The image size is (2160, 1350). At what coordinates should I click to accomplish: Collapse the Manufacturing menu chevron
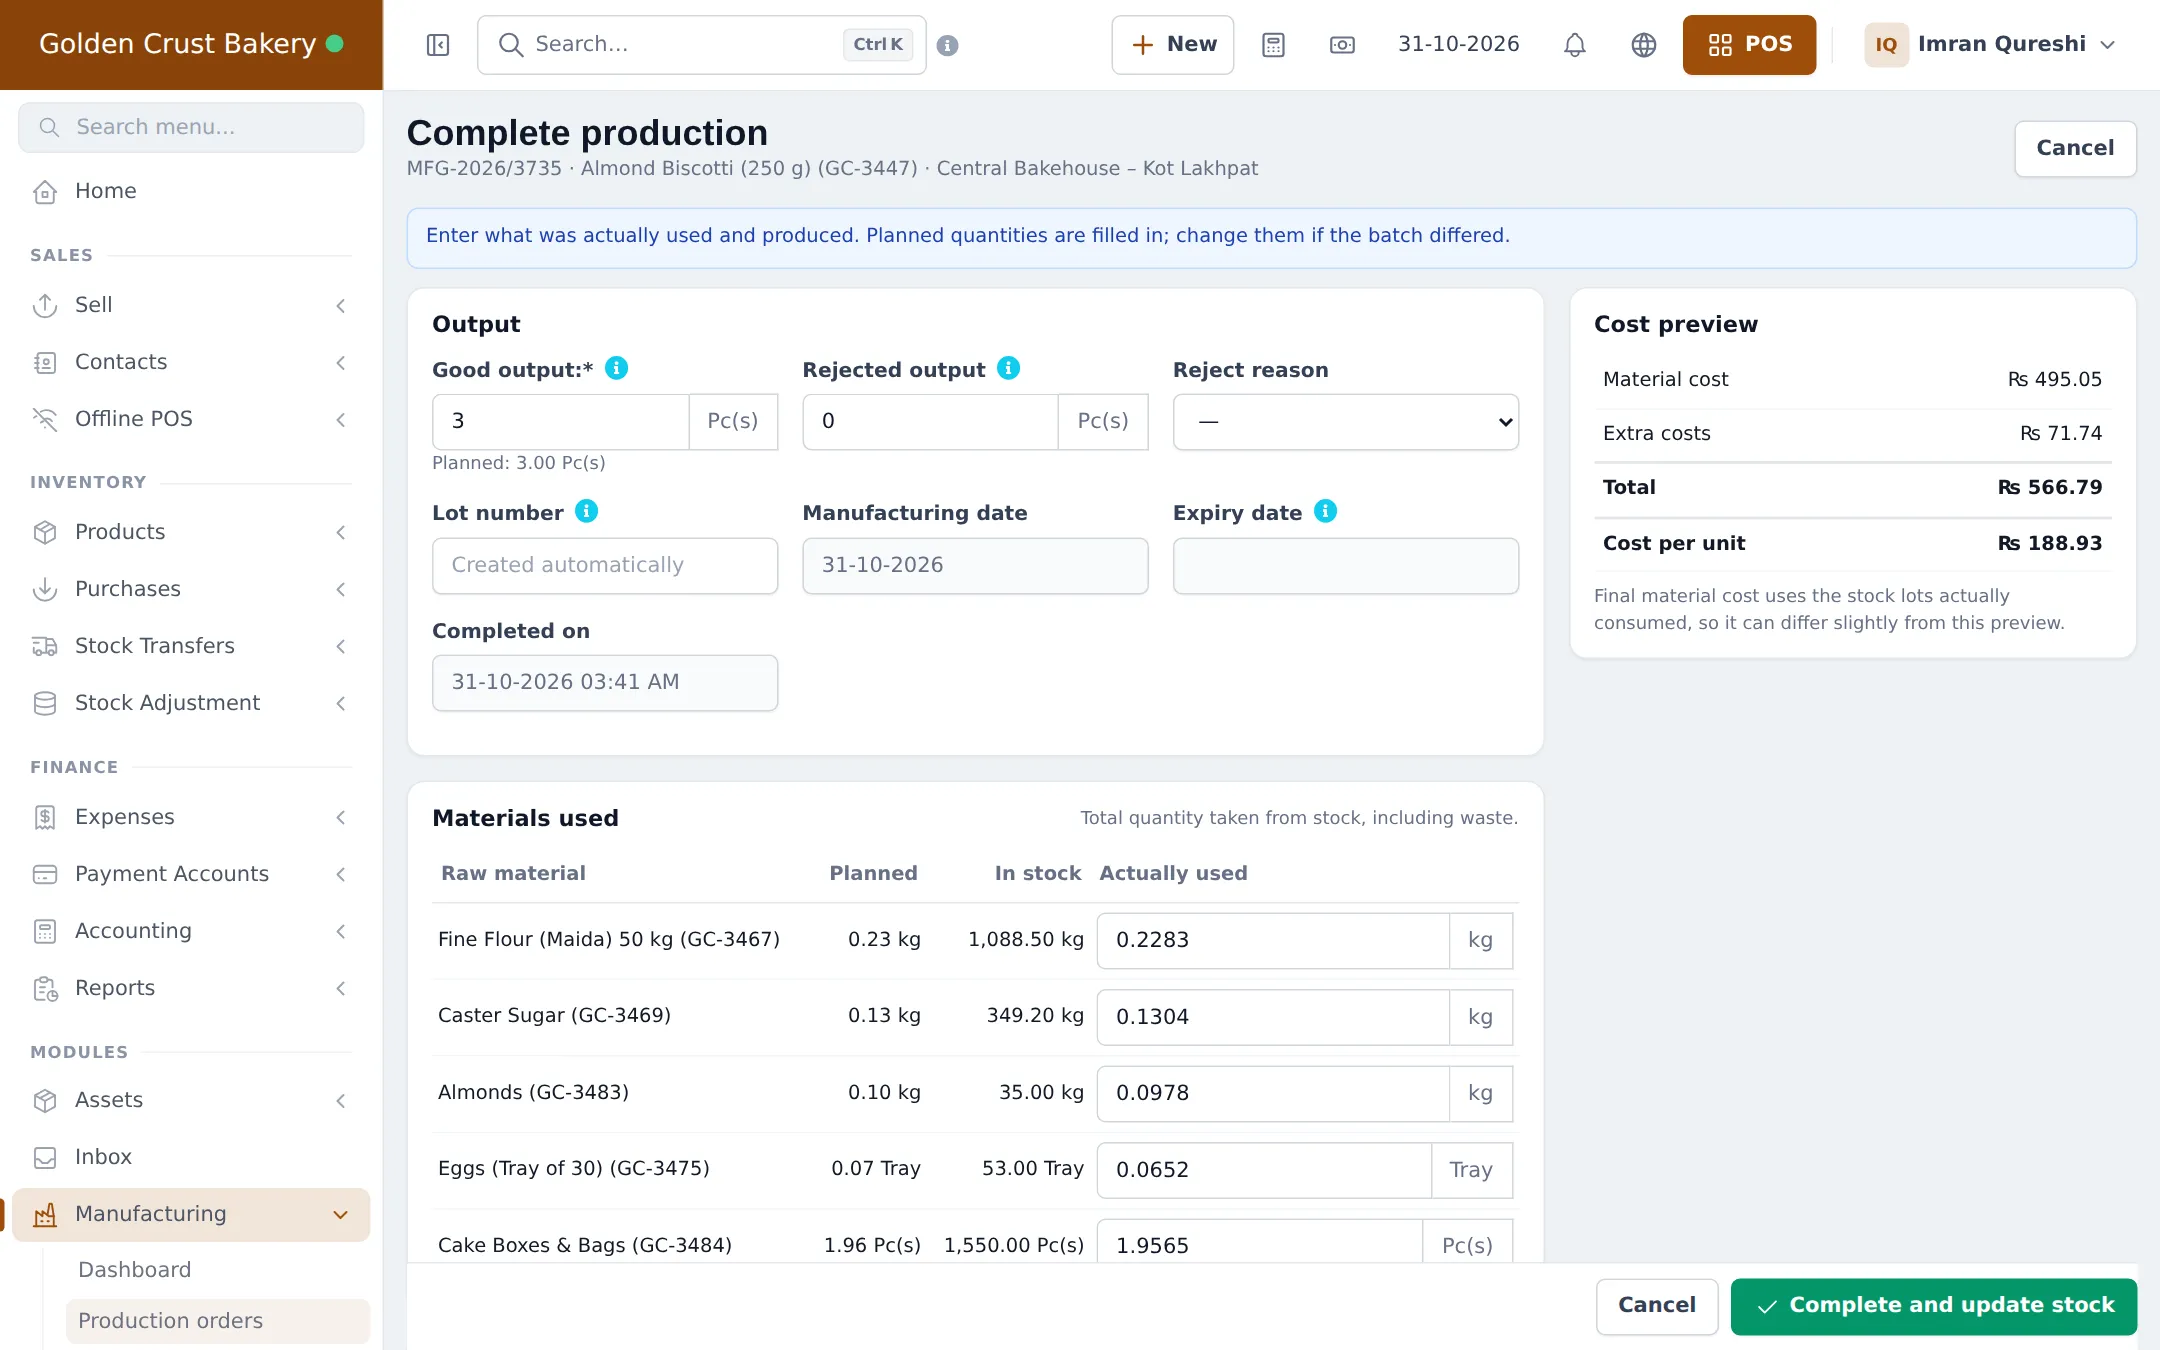[x=341, y=1215]
